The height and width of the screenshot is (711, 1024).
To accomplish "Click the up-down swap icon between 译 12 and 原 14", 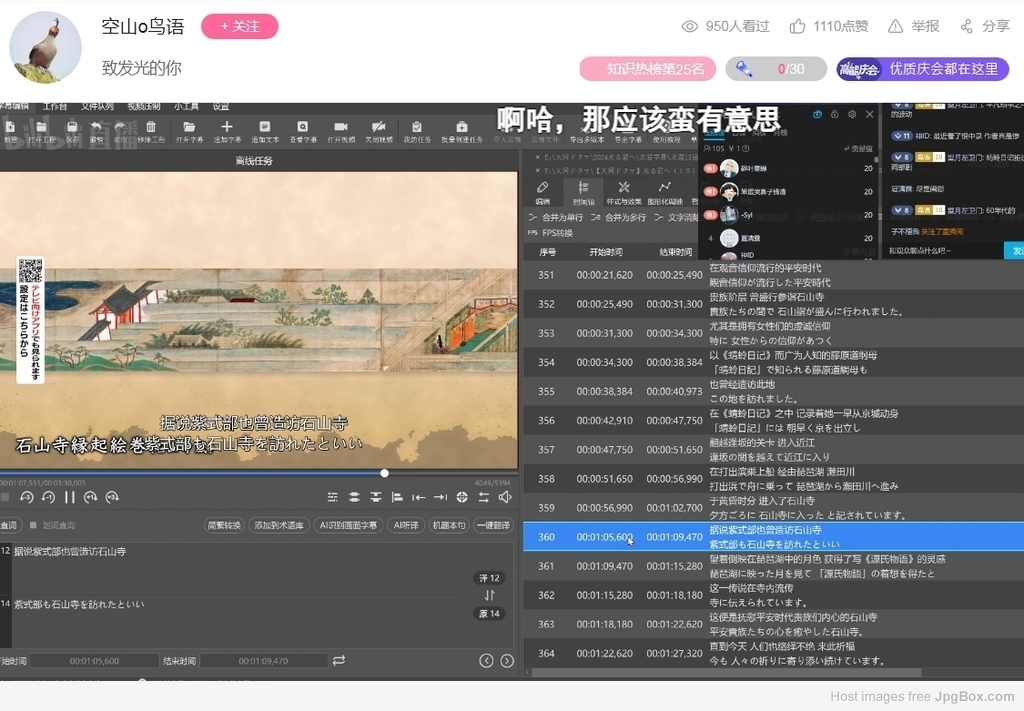I will (489, 595).
